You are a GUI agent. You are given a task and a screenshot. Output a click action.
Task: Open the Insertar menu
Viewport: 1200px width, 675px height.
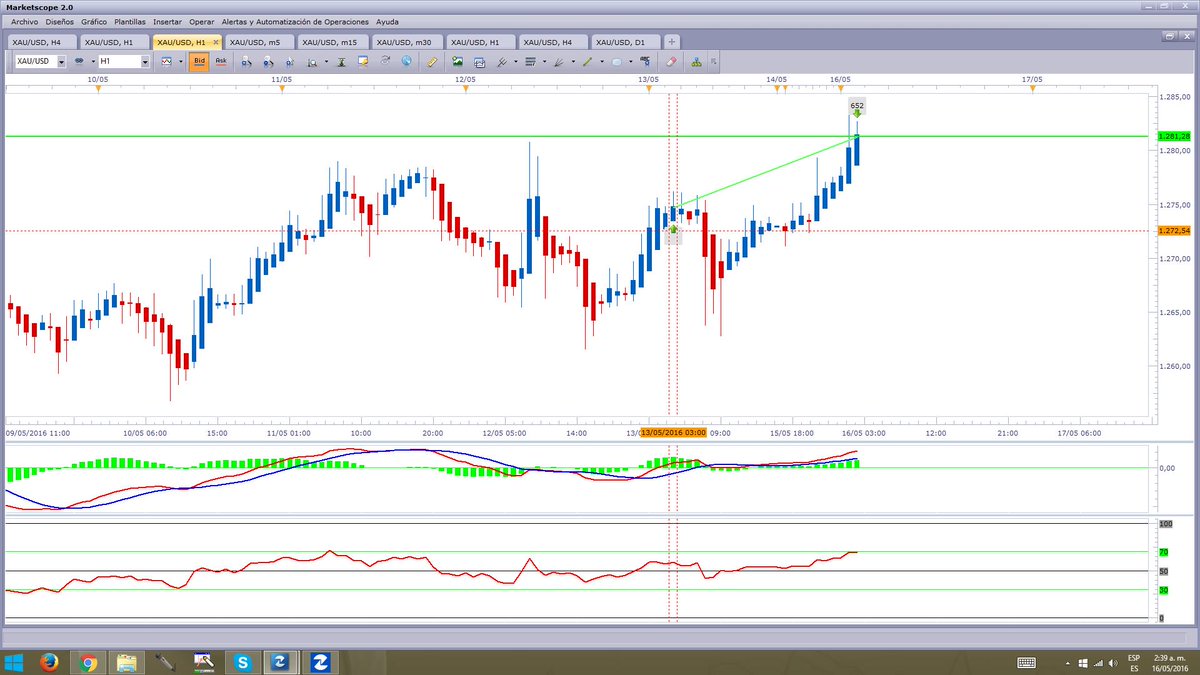pyautogui.click(x=168, y=21)
